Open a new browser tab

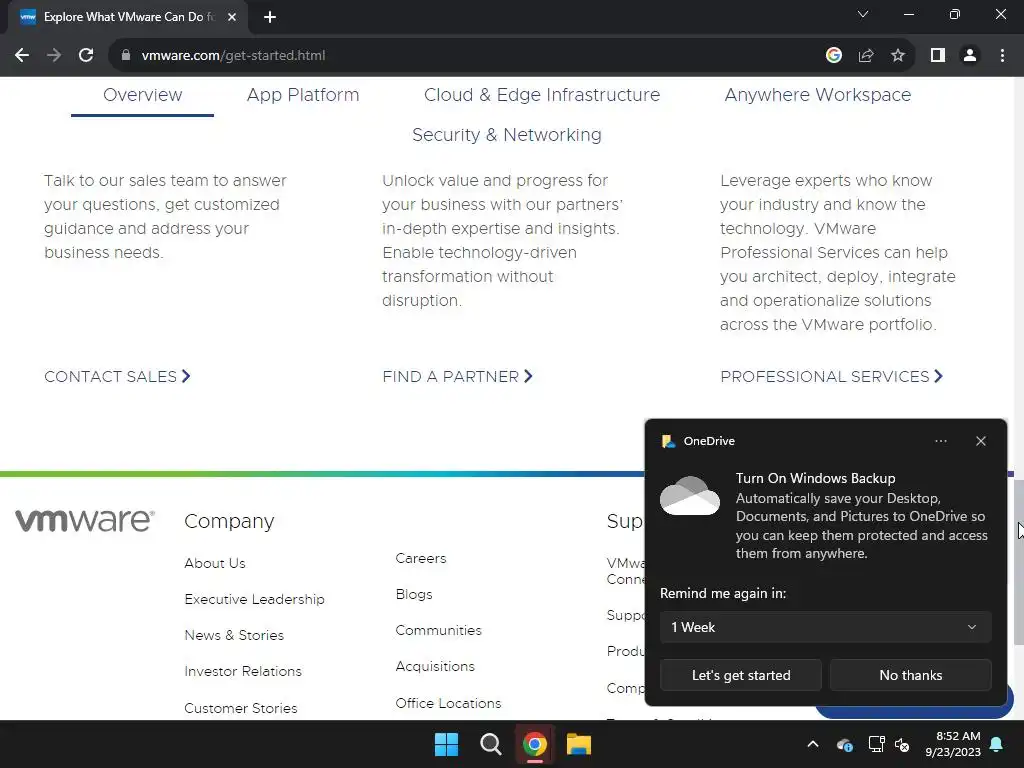pyautogui.click(x=270, y=17)
